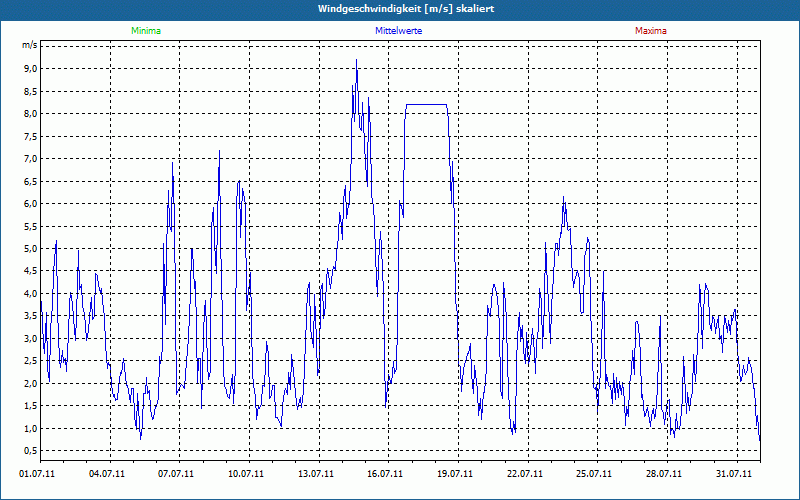This screenshot has width=800, height=500.
Task: Click the chart title Windgeschwindigkeit [m/s] skaliert
Action: (406, 9)
